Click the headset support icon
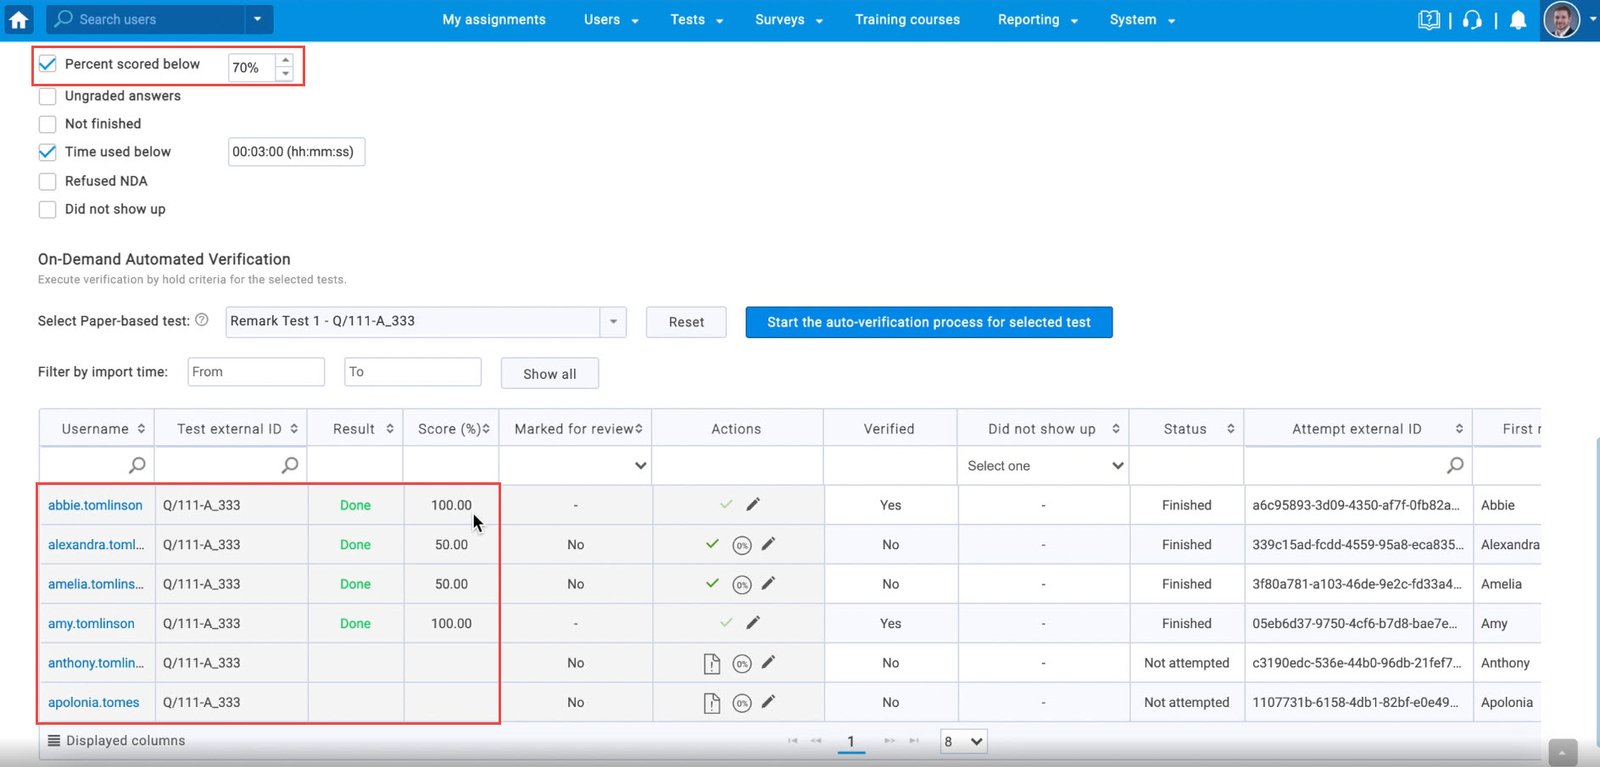The width and height of the screenshot is (1600, 767). (x=1472, y=20)
